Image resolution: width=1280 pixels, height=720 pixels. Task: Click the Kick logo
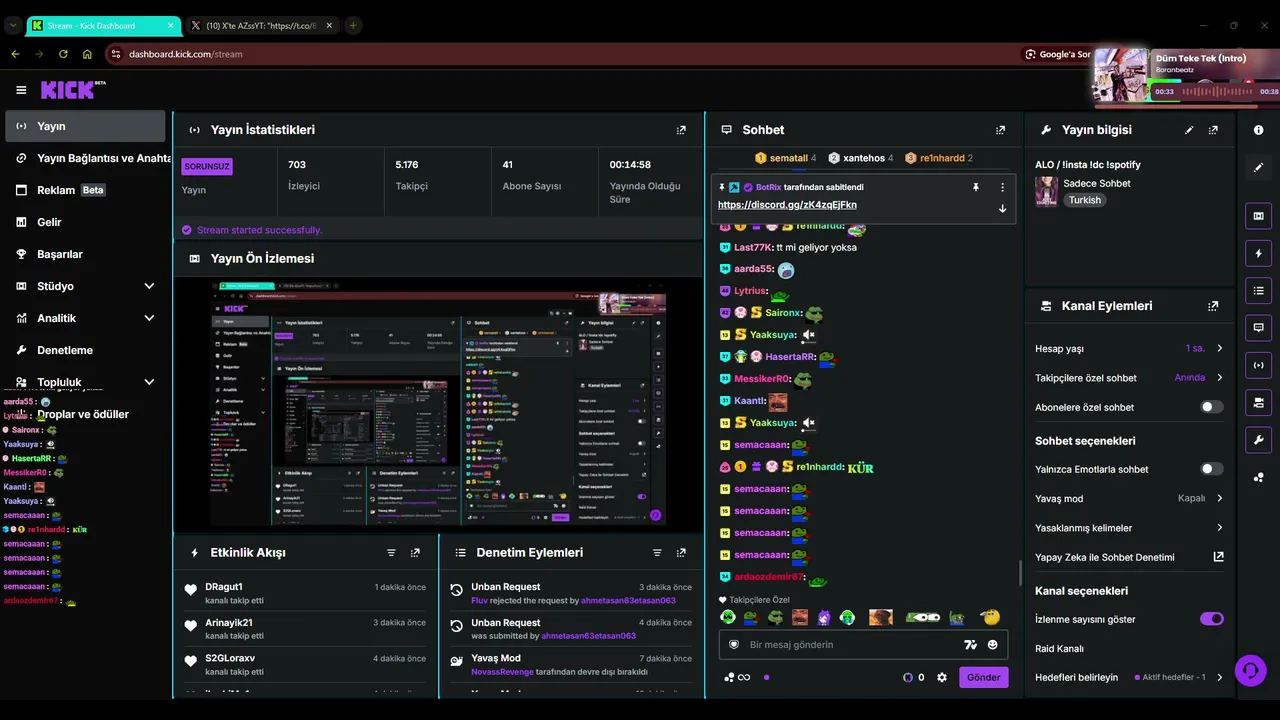(73, 90)
